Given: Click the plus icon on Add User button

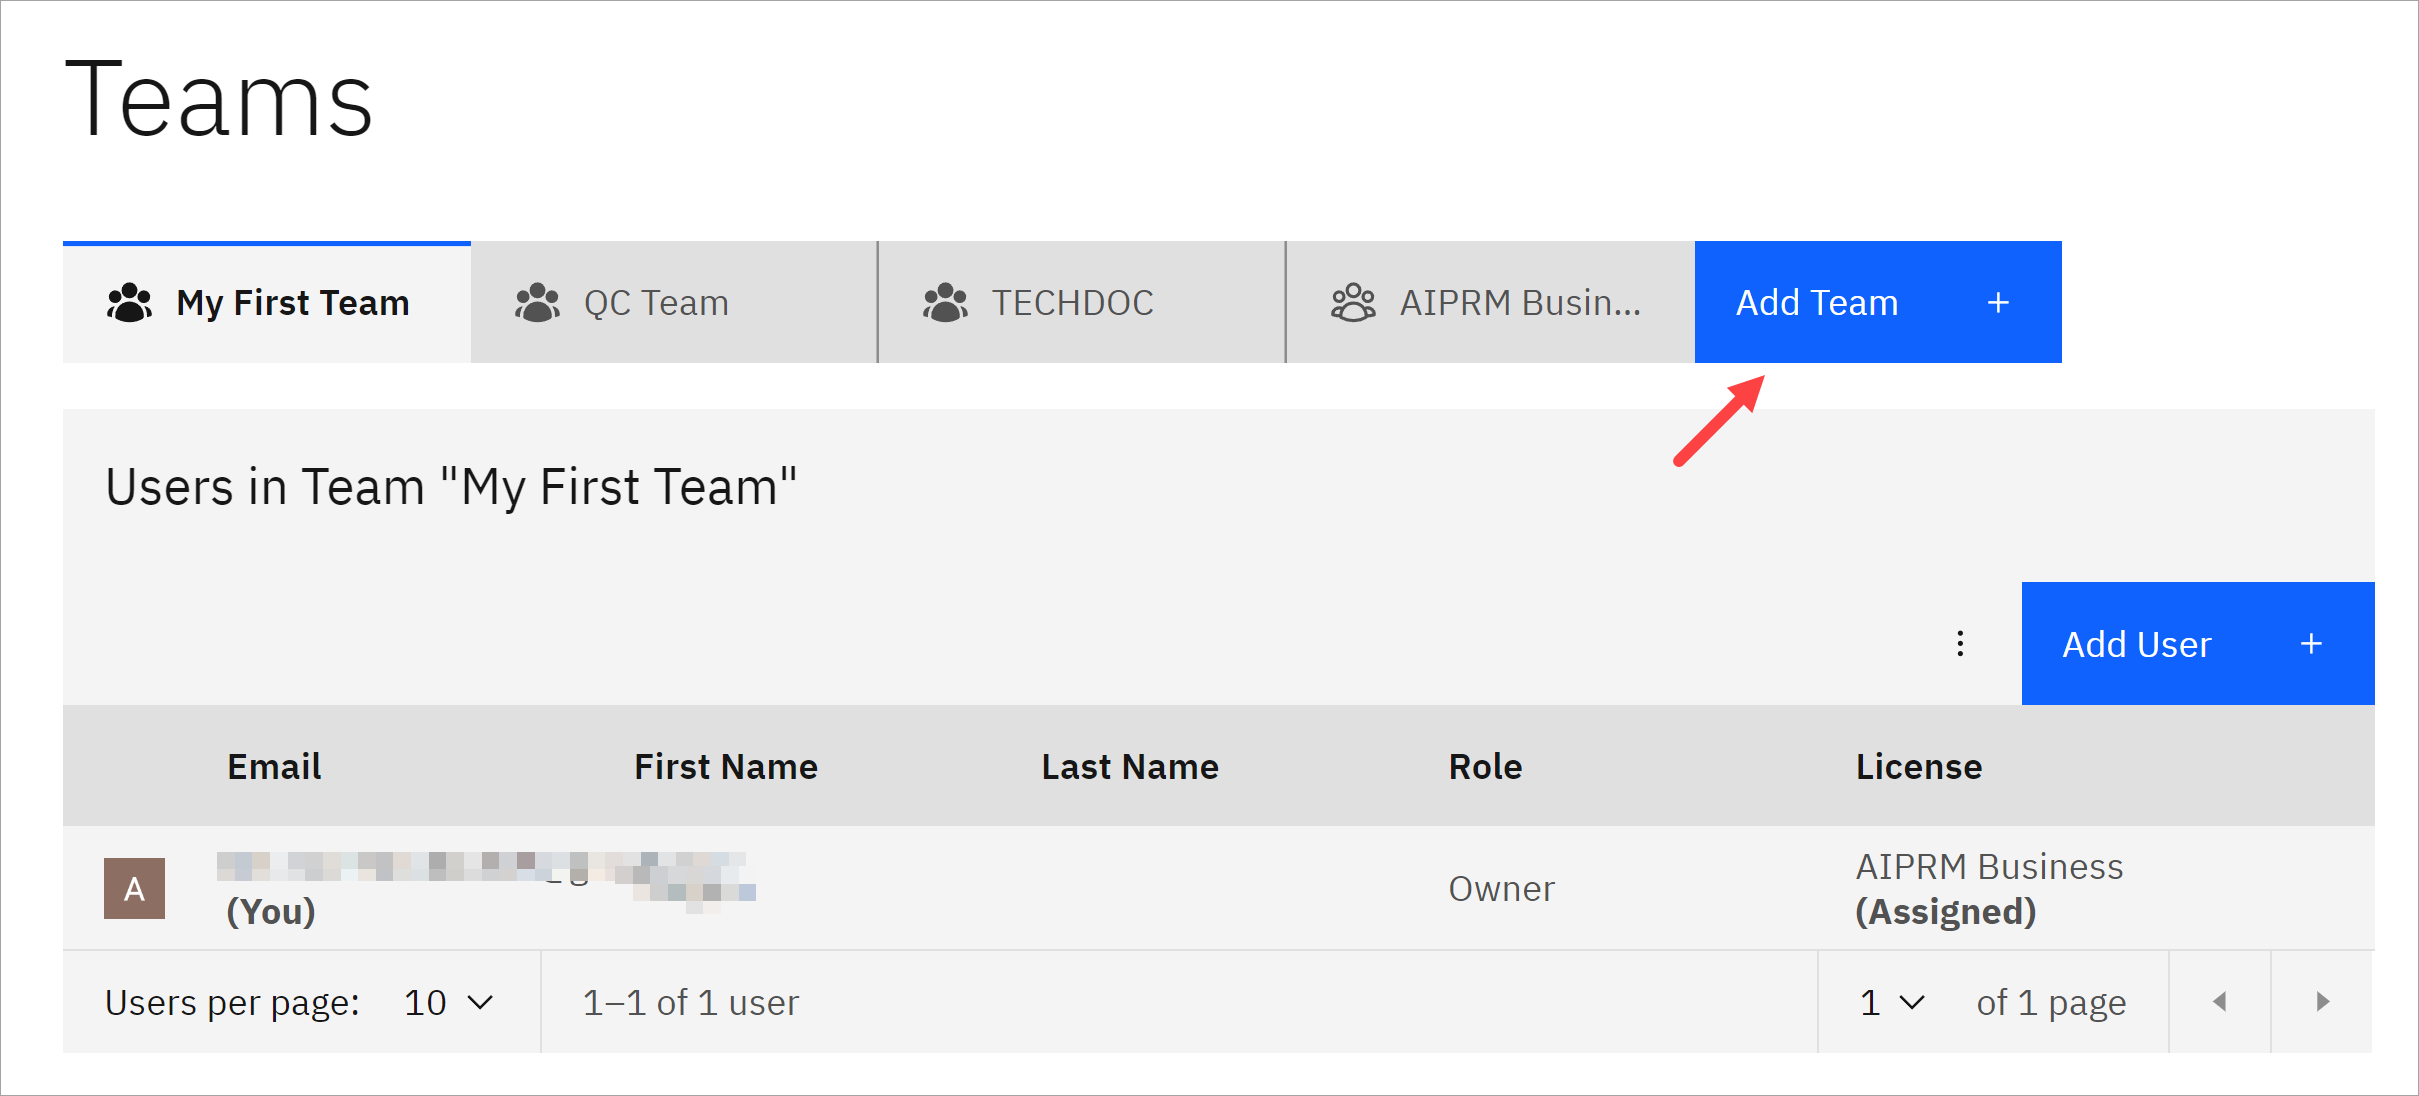Looking at the screenshot, I should coord(2311,643).
